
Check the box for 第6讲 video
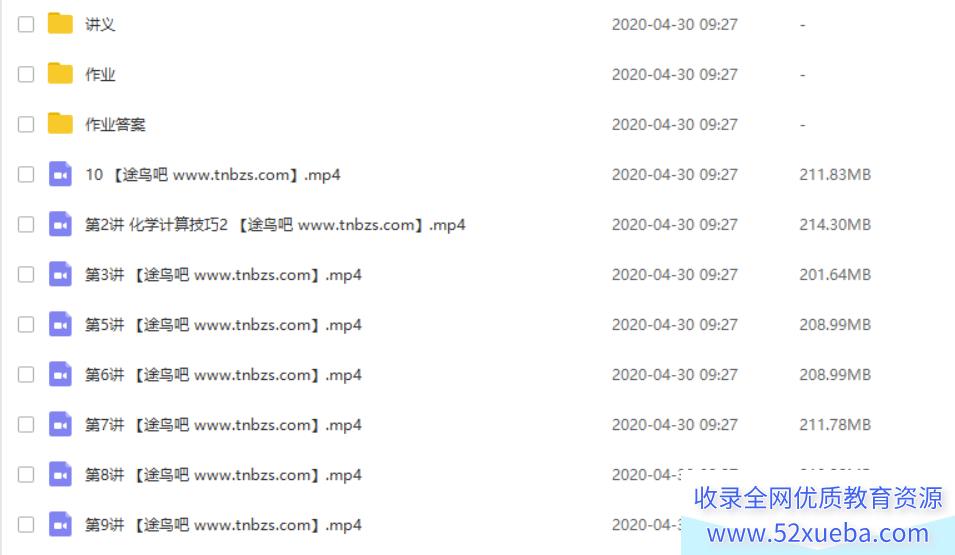pos(26,374)
